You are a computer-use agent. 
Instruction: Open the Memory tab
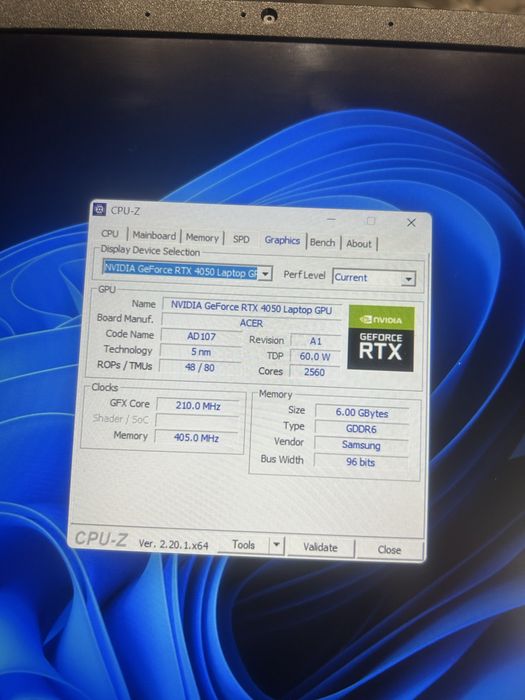[202, 238]
